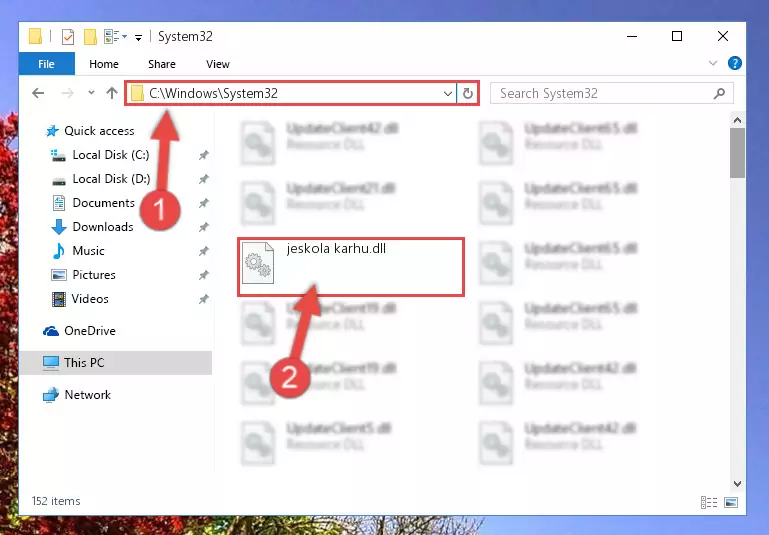Click pin icon beside Documents

[204, 203]
